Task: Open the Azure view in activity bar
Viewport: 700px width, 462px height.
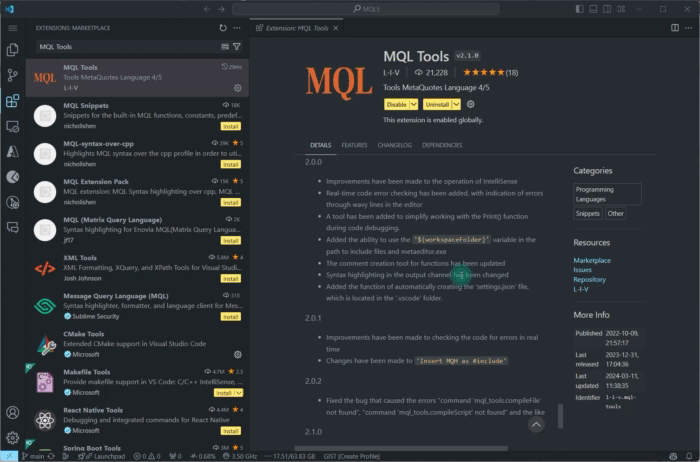Action: tap(12, 152)
